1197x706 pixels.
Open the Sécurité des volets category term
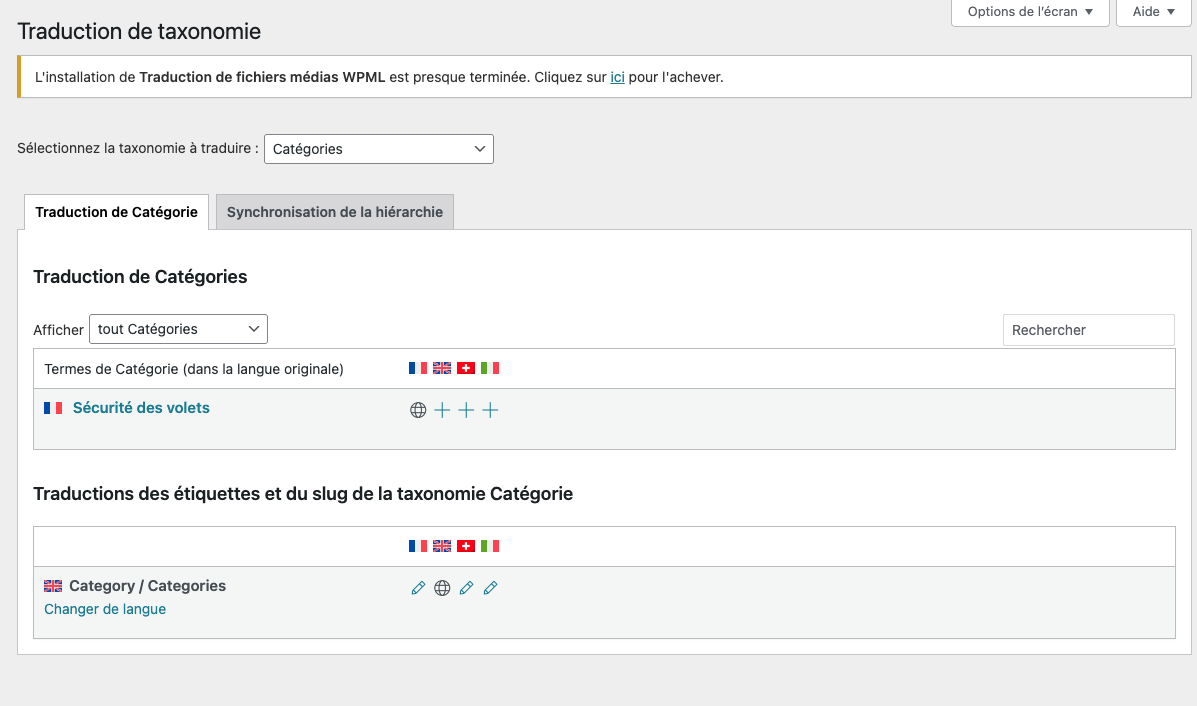pyautogui.click(x=141, y=408)
